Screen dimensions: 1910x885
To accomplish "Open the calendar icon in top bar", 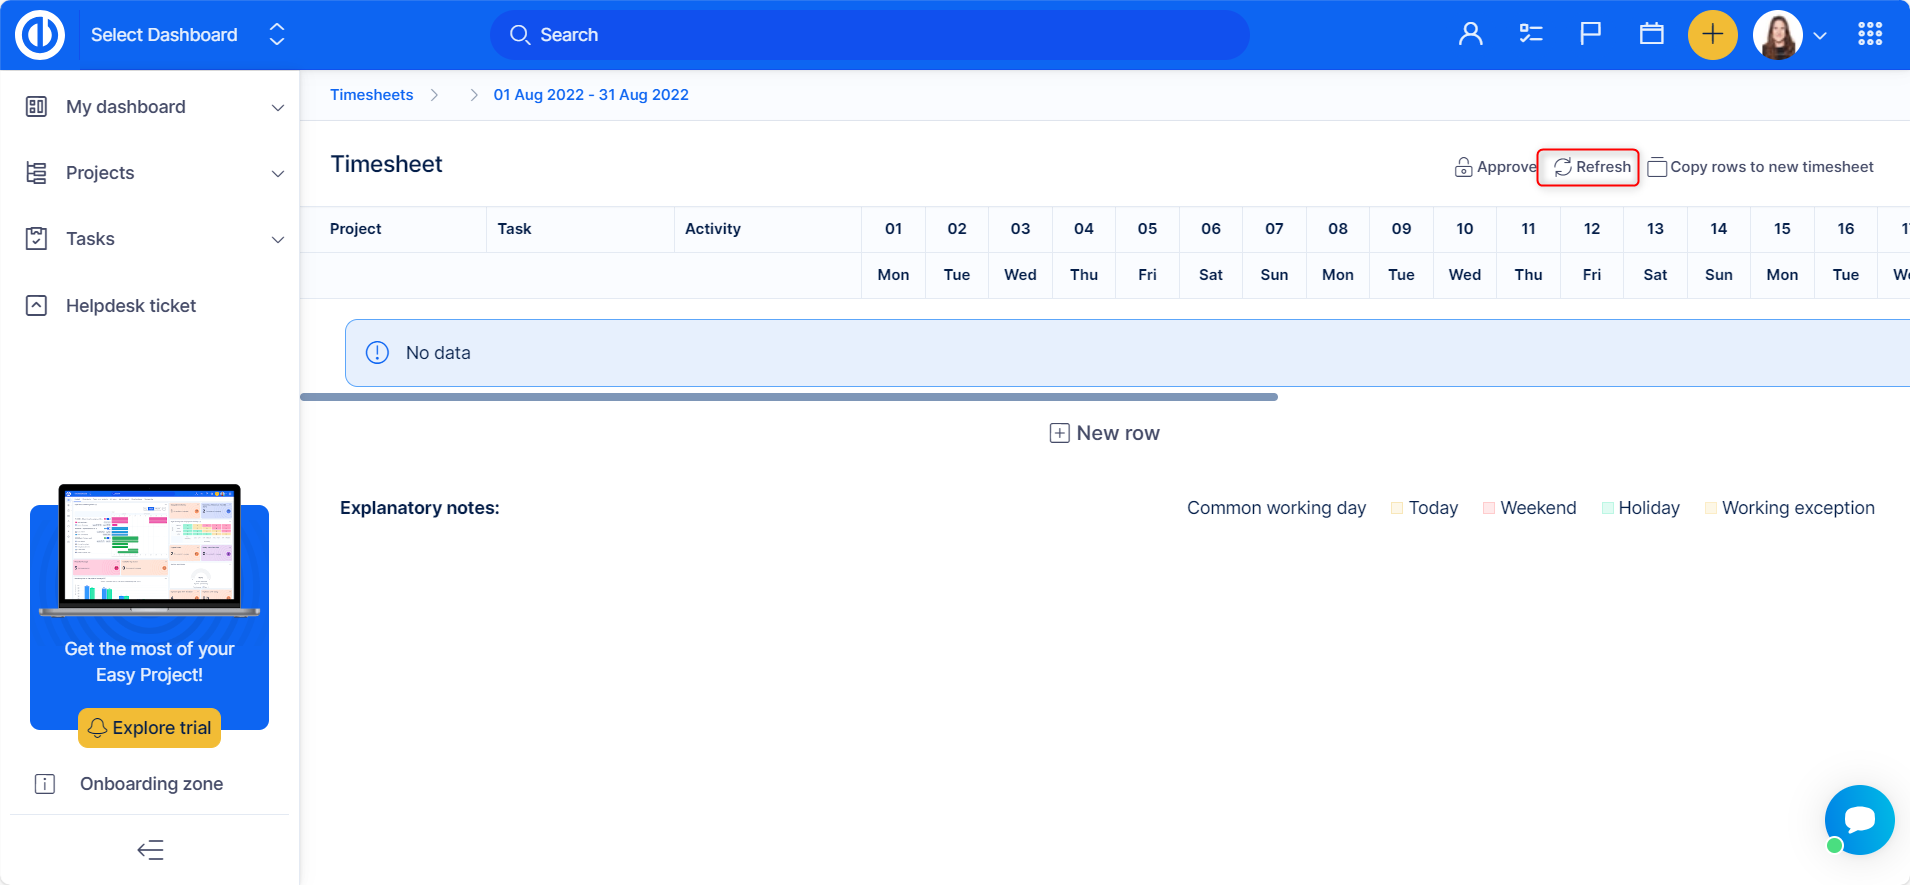I will (1651, 35).
